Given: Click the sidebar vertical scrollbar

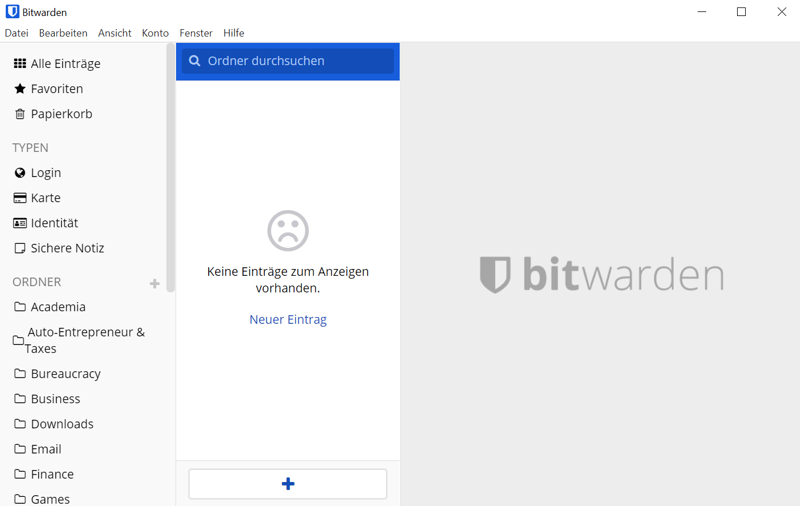Looking at the screenshot, I should pyautogui.click(x=170, y=168).
